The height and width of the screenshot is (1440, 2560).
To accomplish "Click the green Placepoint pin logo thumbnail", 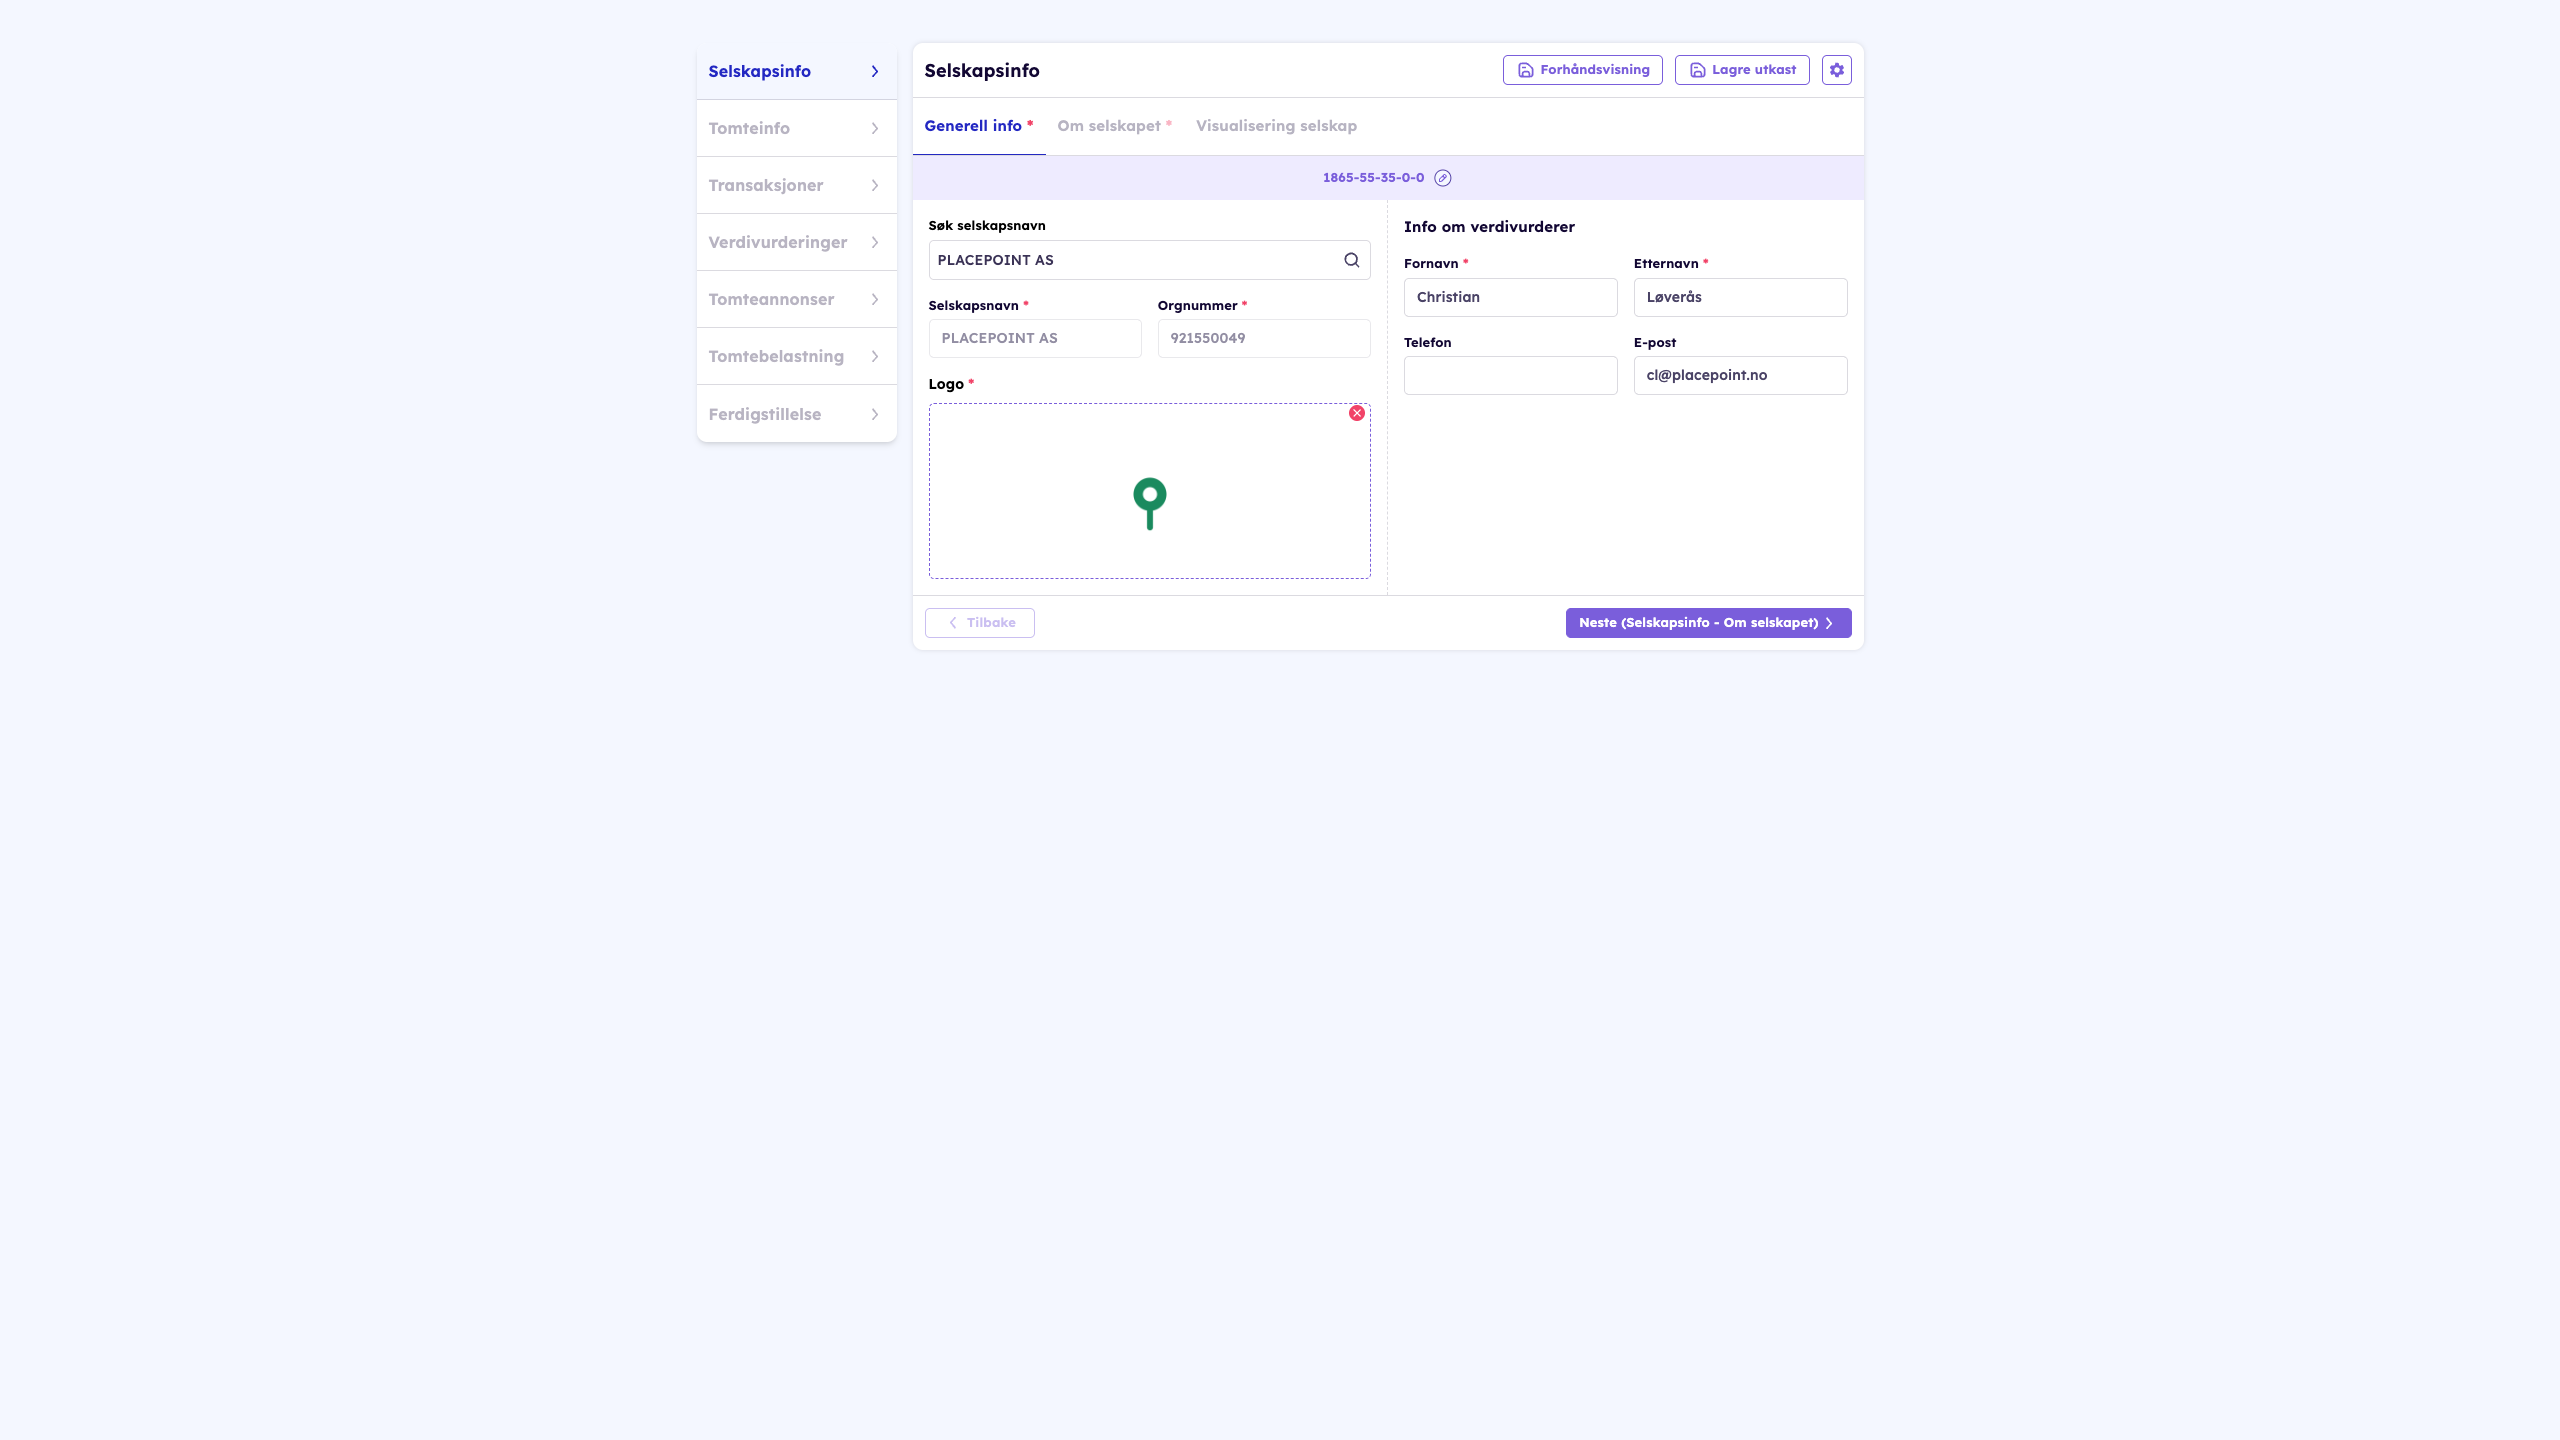I will point(1150,503).
